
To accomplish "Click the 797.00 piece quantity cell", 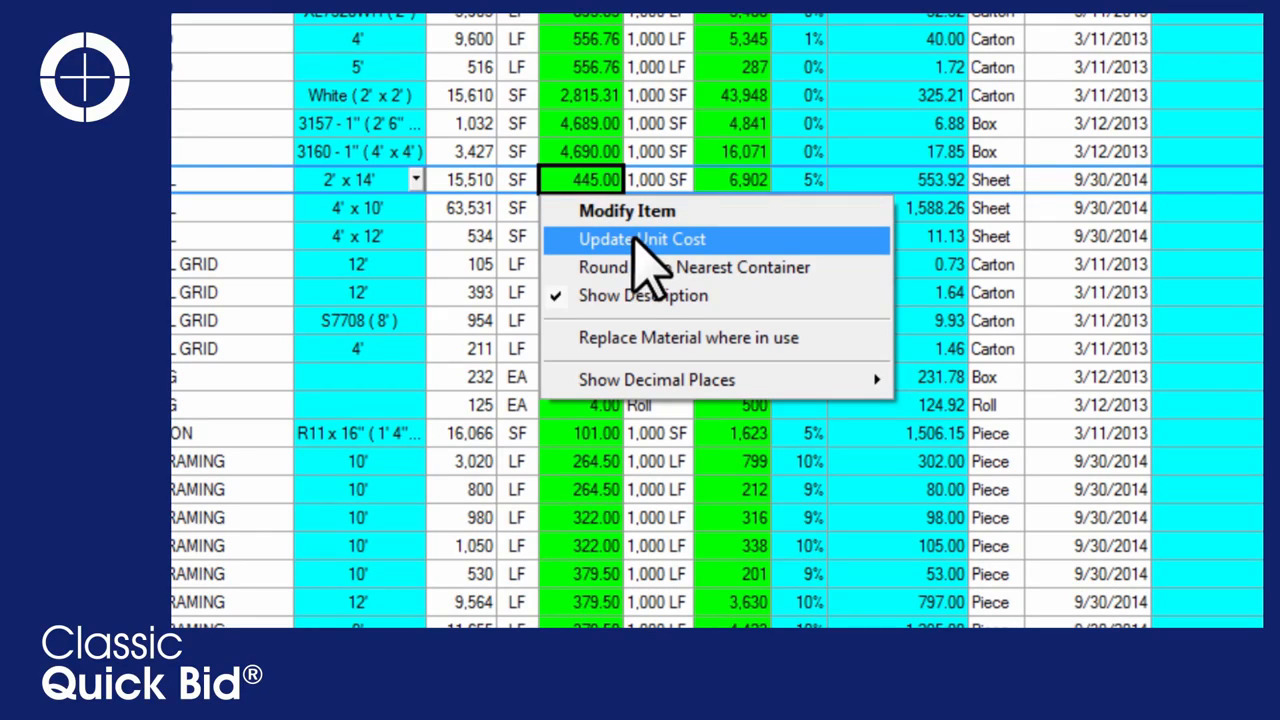I will 898,602.
